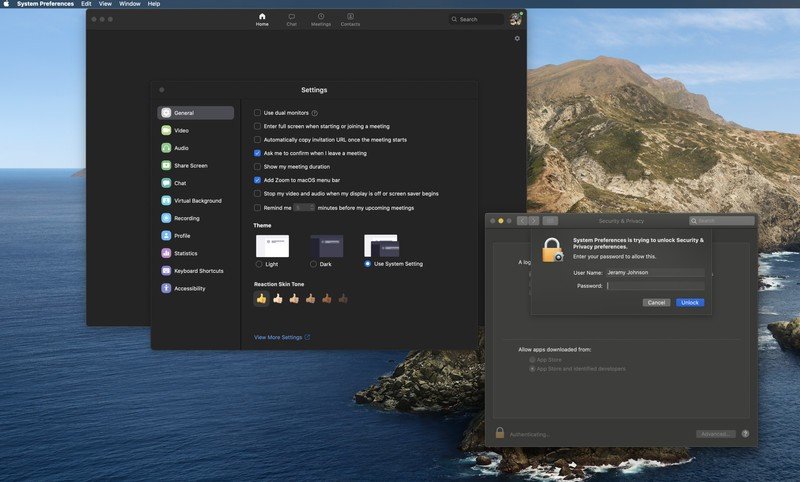The image size is (800, 482).
Task: Open Keyboard Shortcuts settings
Action: (x=198, y=271)
